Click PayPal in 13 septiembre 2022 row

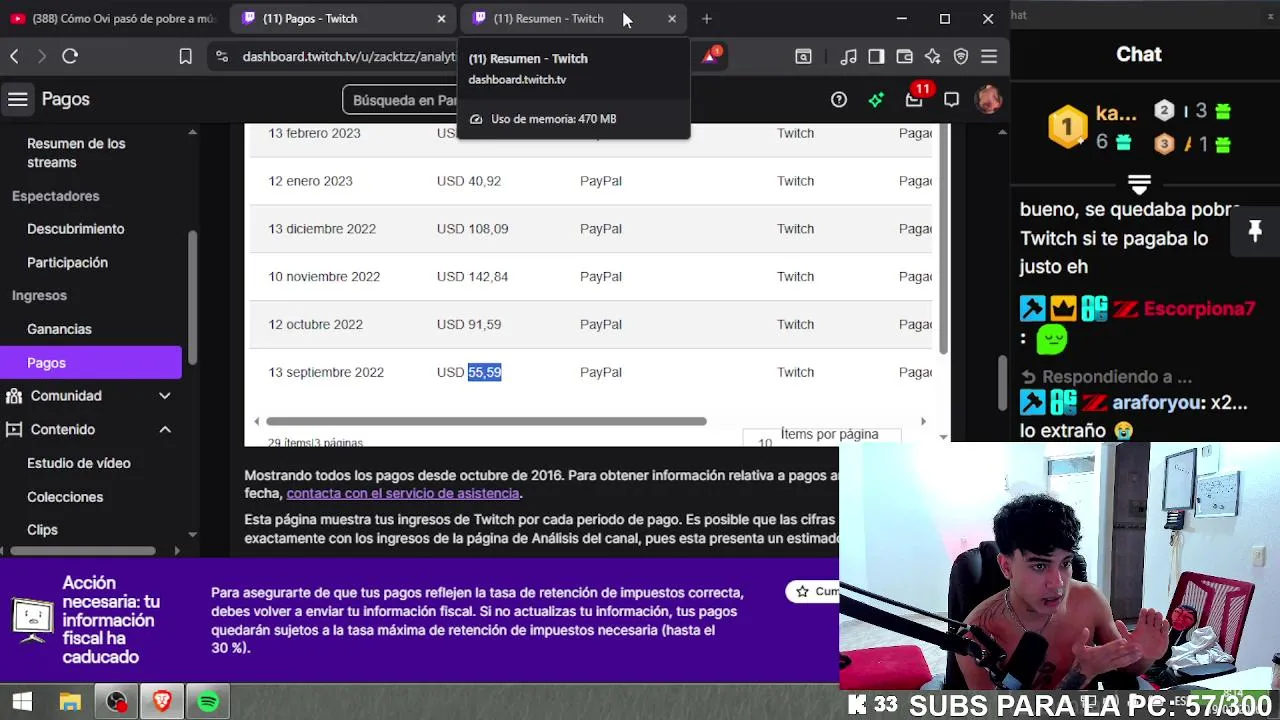coord(601,372)
